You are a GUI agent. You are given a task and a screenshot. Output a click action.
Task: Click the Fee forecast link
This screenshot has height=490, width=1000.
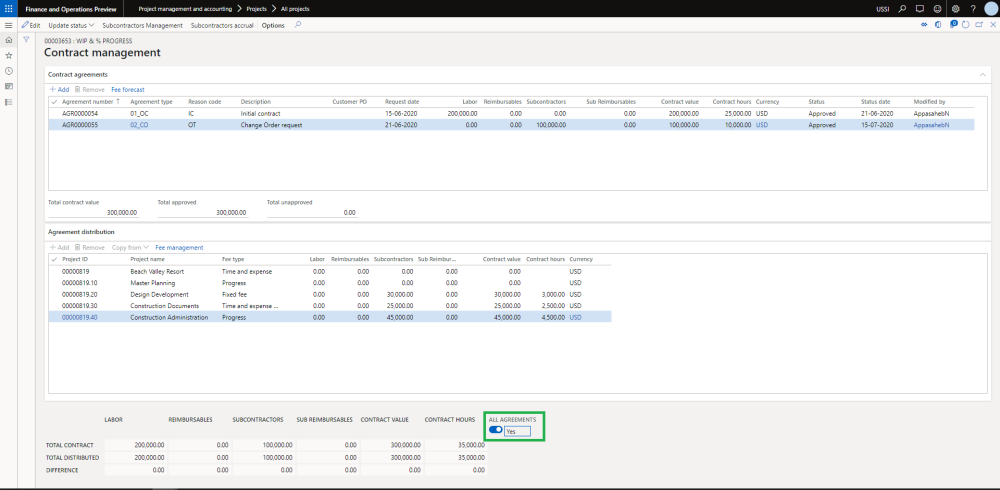tap(127, 89)
